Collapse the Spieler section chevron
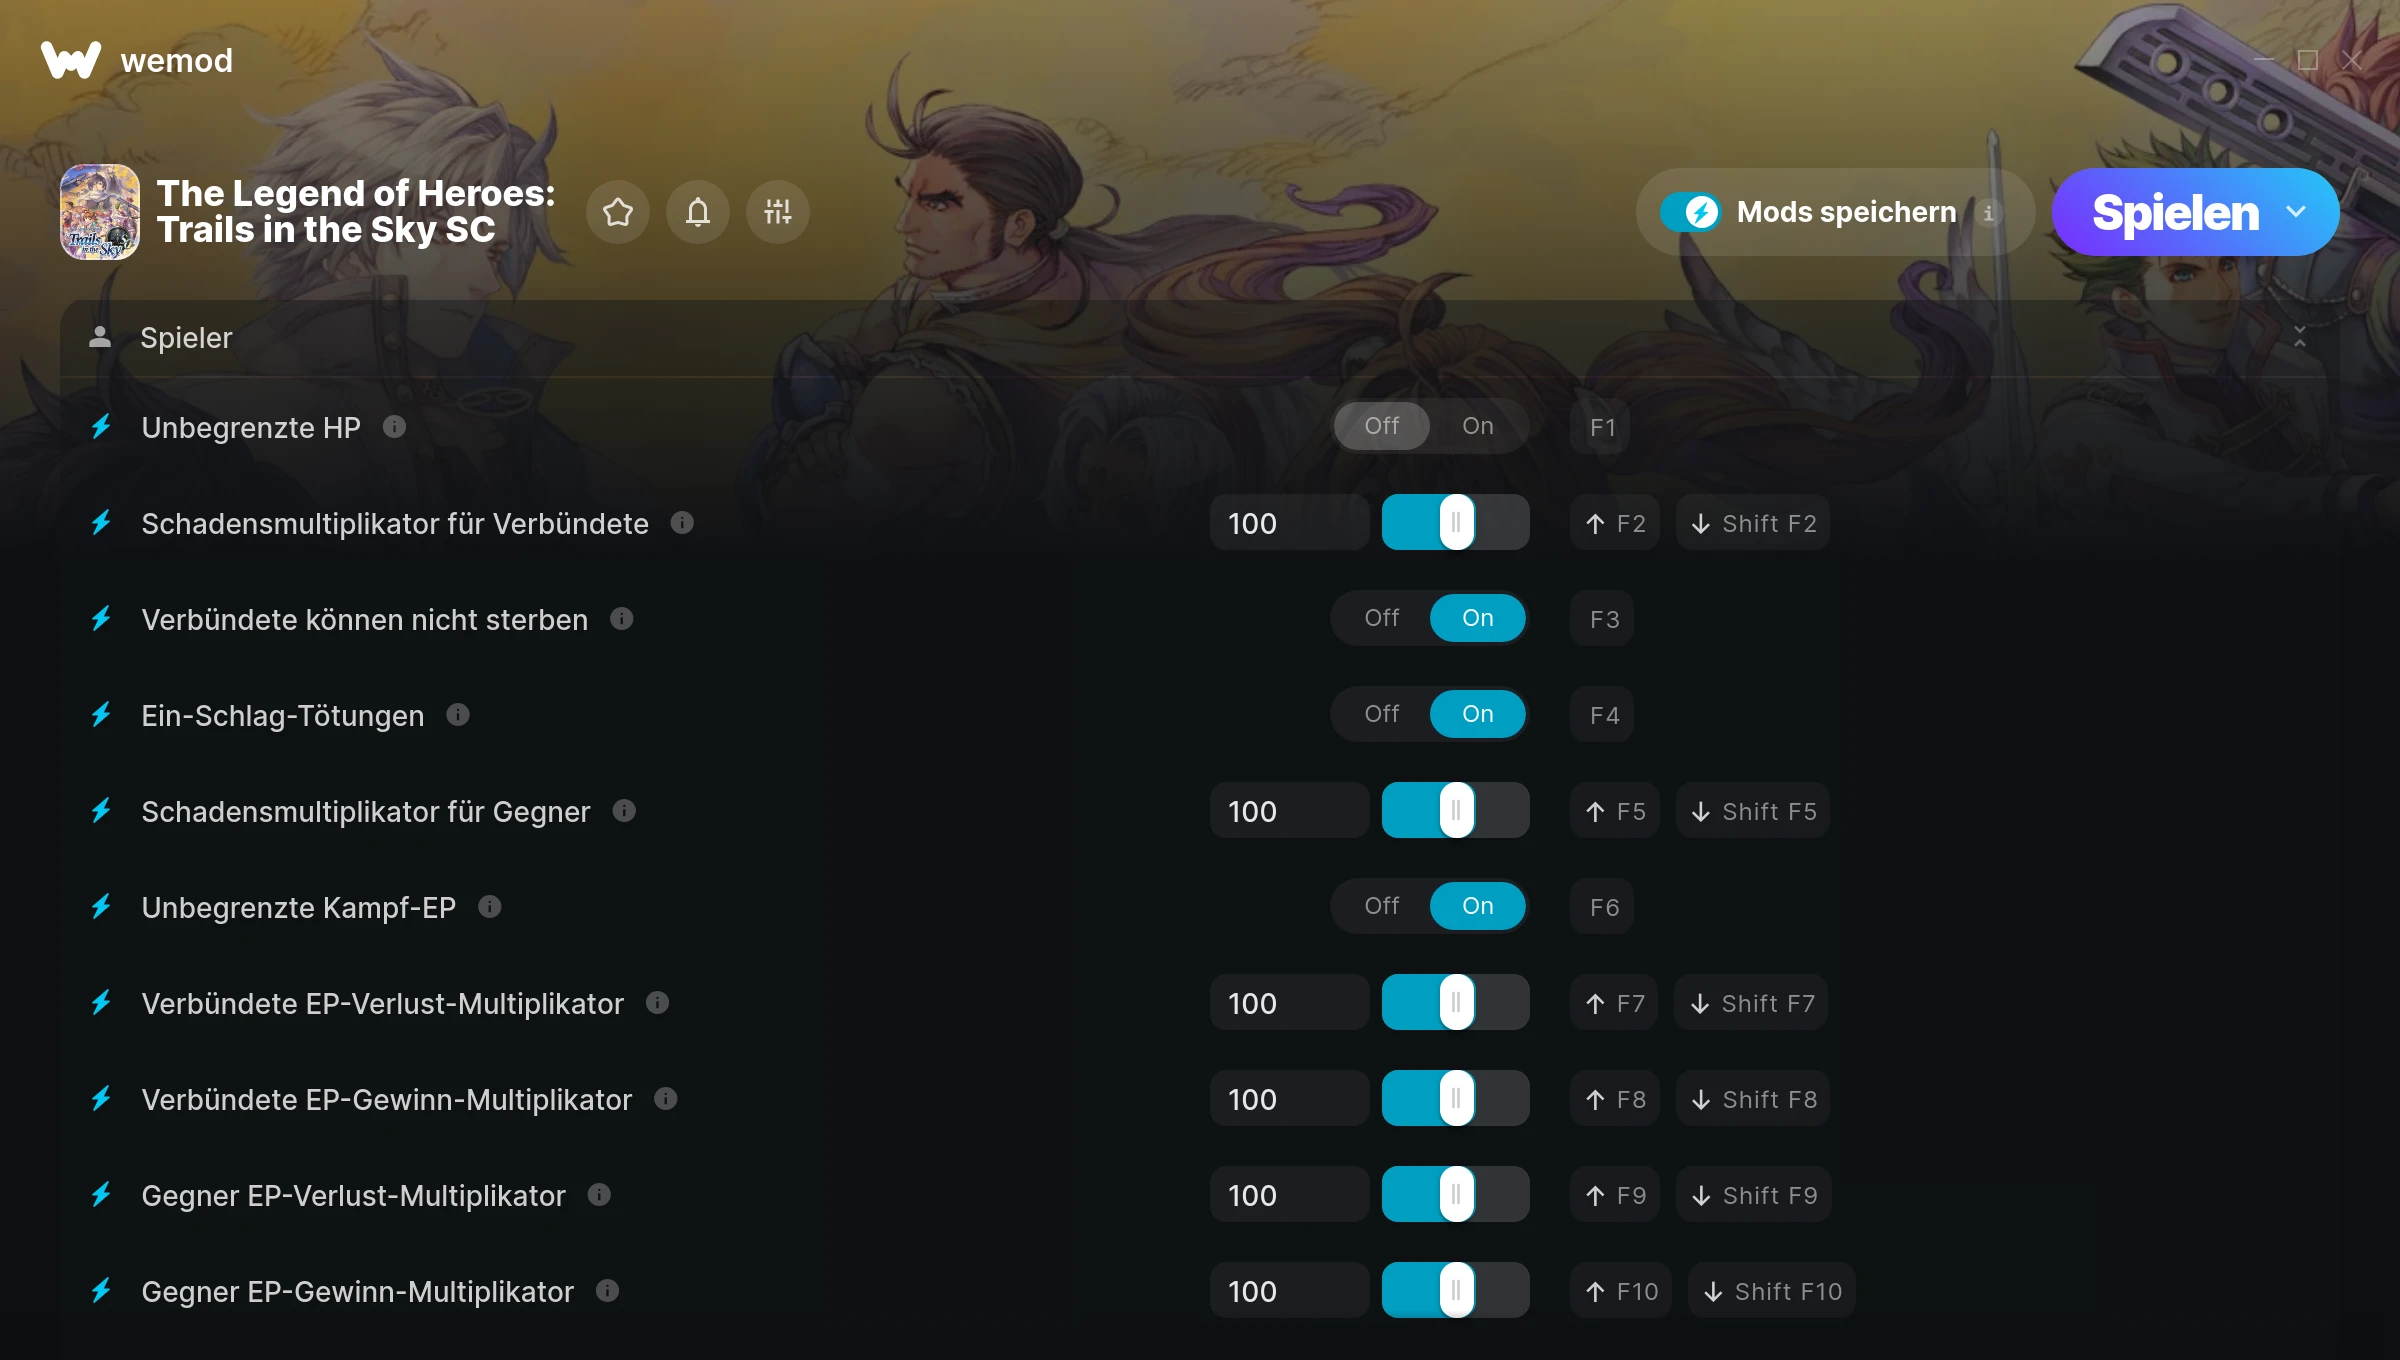Image resolution: width=2400 pixels, height=1360 pixels. pyautogui.click(x=2300, y=337)
